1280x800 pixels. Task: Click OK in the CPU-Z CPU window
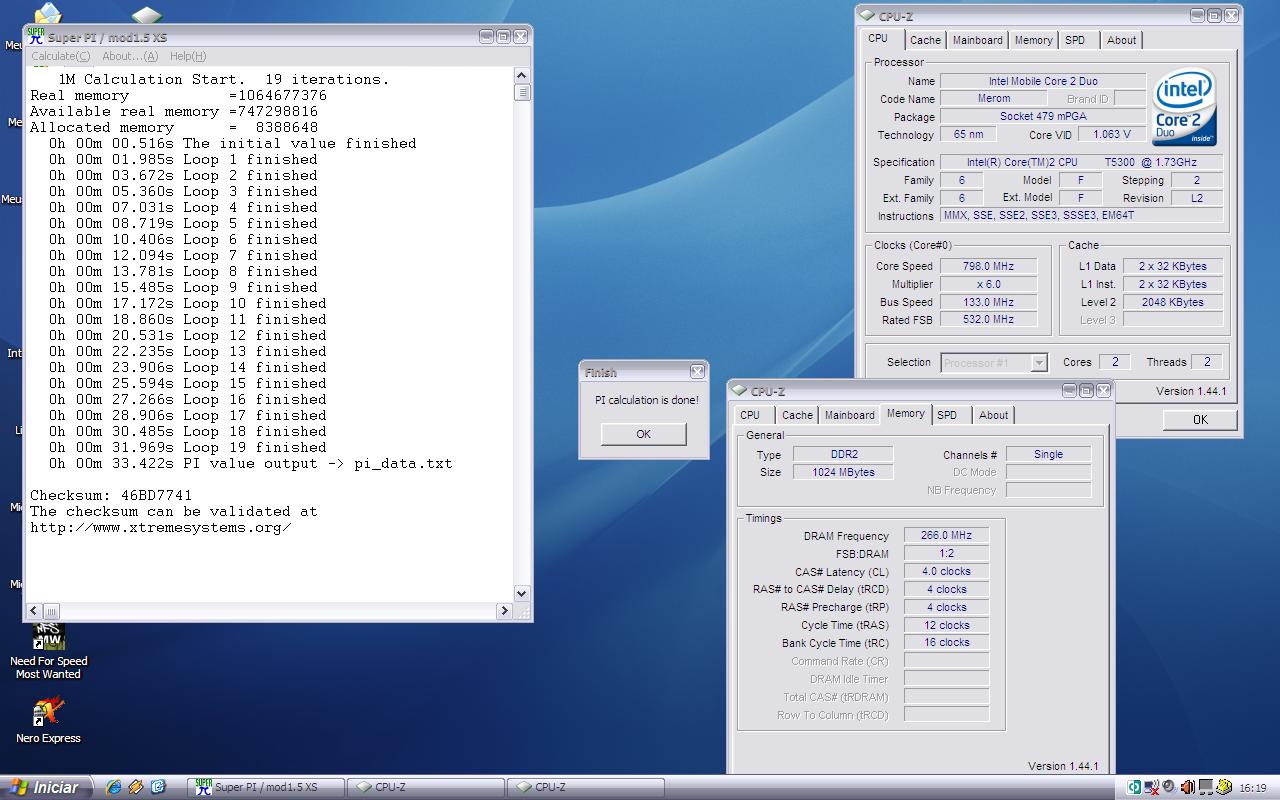(x=1200, y=420)
